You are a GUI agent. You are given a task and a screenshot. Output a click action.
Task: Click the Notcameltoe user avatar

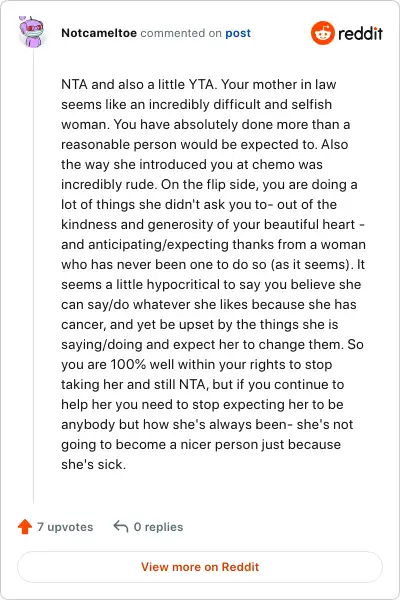click(x=33, y=32)
